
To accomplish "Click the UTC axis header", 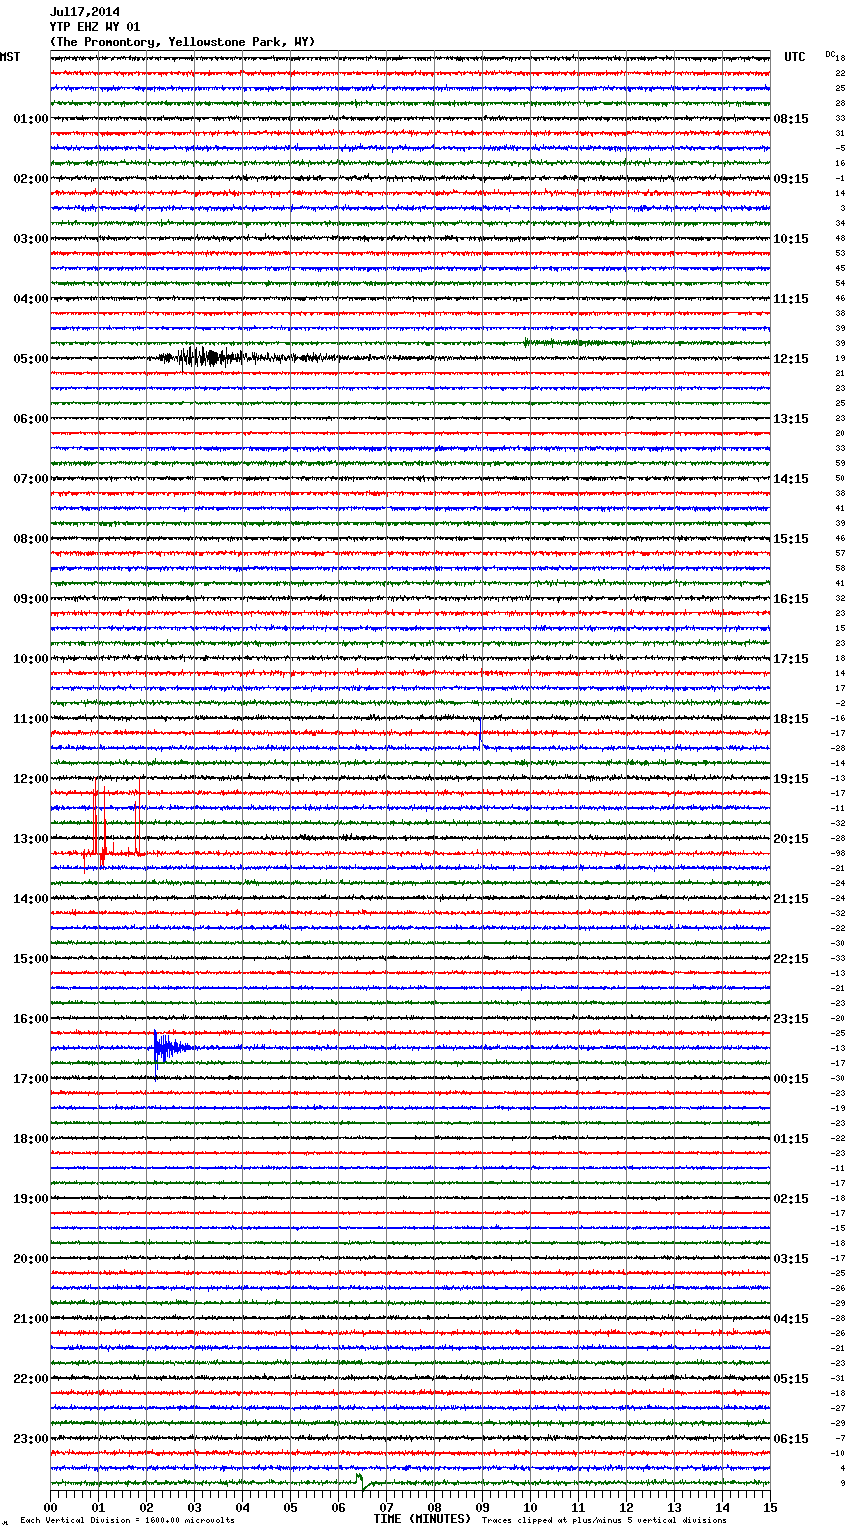I will point(794,57).
